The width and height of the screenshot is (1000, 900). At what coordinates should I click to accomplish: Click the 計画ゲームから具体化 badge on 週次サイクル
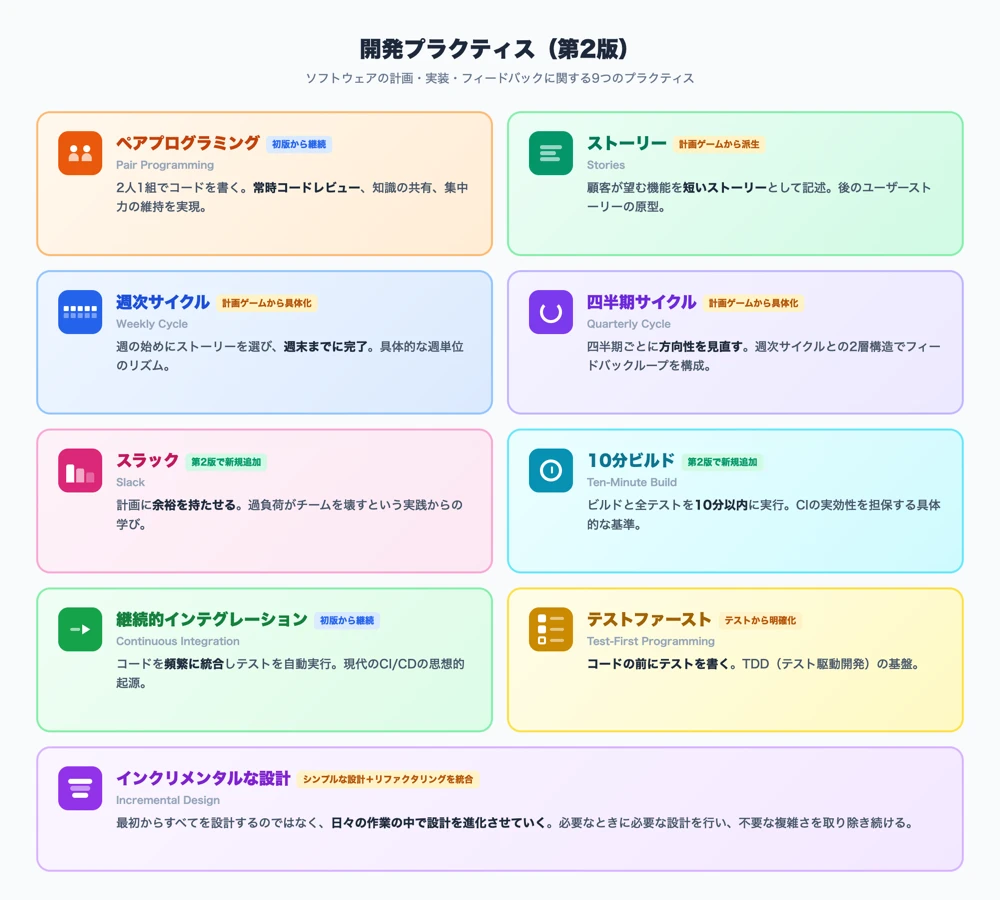[x=267, y=303]
